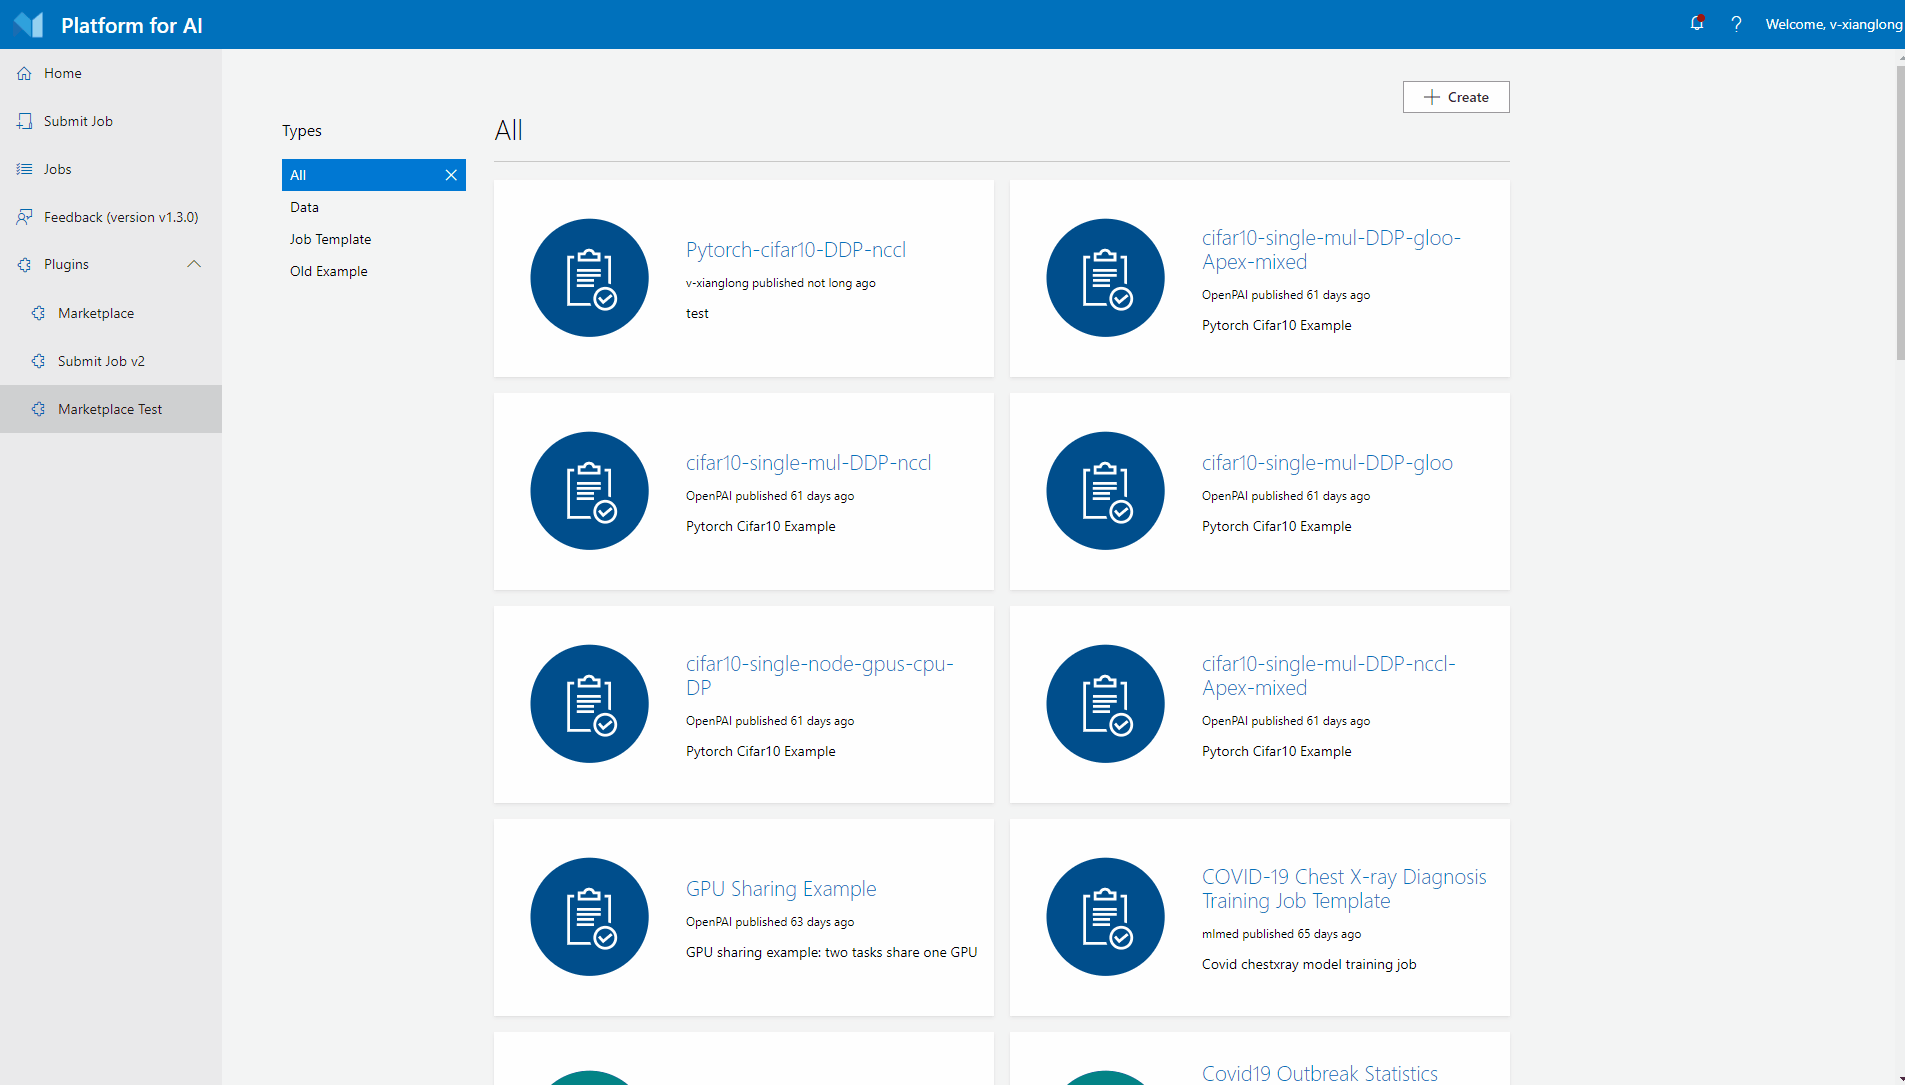Go to Home in the sidebar
Image resolution: width=1905 pixels, height=1085 pixels.
point(111,73)
